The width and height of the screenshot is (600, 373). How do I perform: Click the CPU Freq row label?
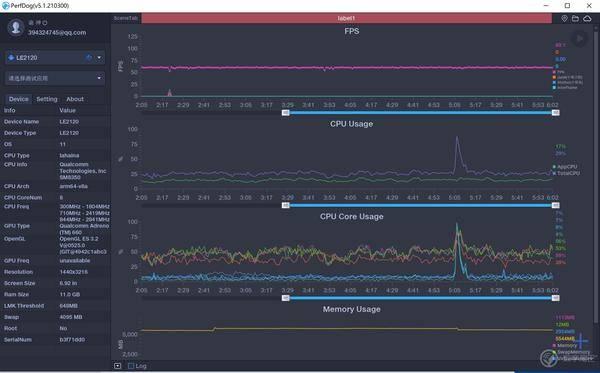[x=16, y=207]
